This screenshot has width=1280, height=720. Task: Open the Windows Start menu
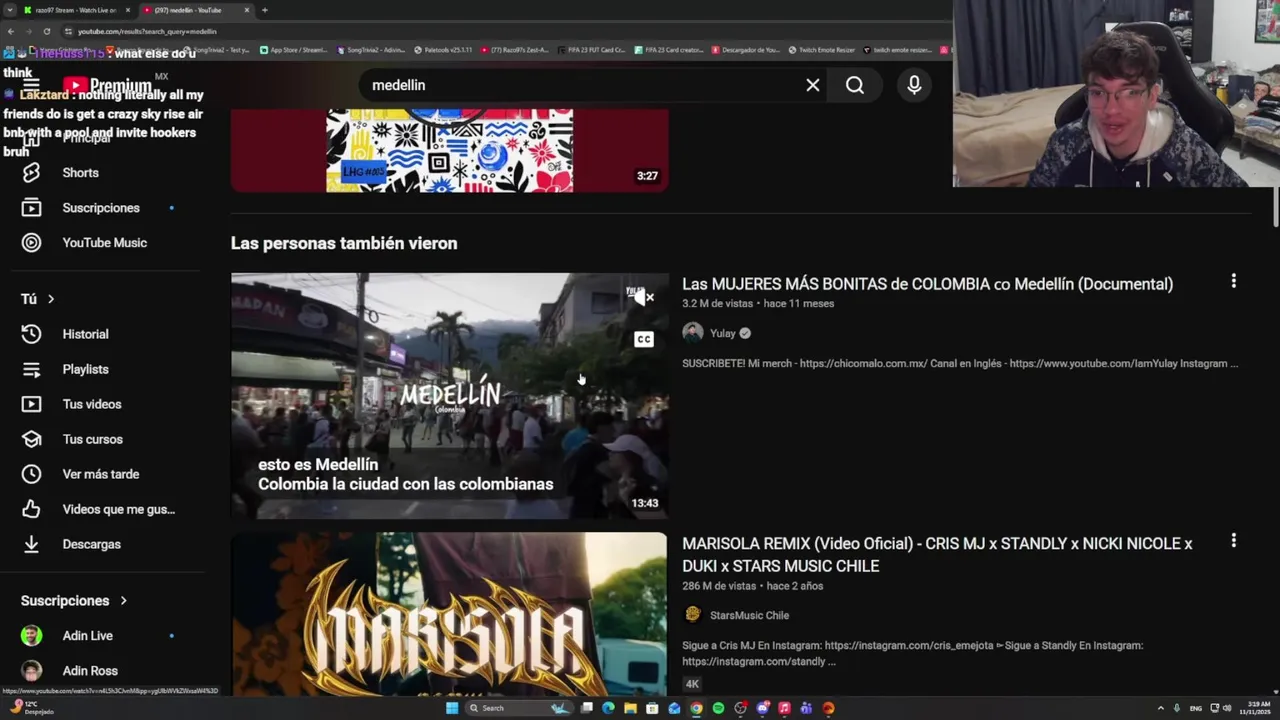point(452,708)
